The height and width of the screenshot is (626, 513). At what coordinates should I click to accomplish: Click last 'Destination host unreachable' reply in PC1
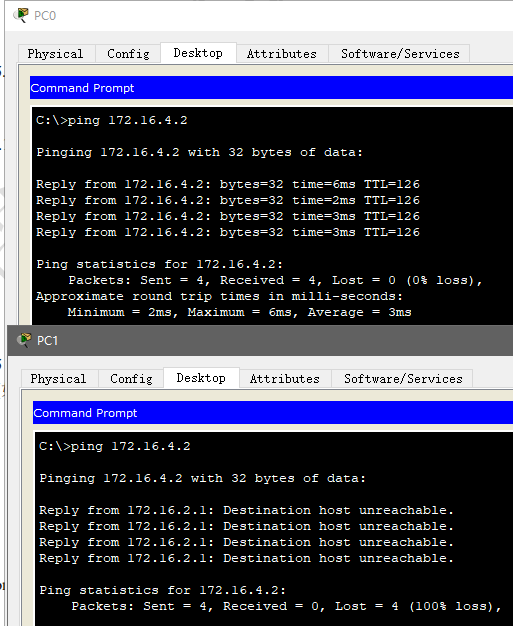coord(247,558)
